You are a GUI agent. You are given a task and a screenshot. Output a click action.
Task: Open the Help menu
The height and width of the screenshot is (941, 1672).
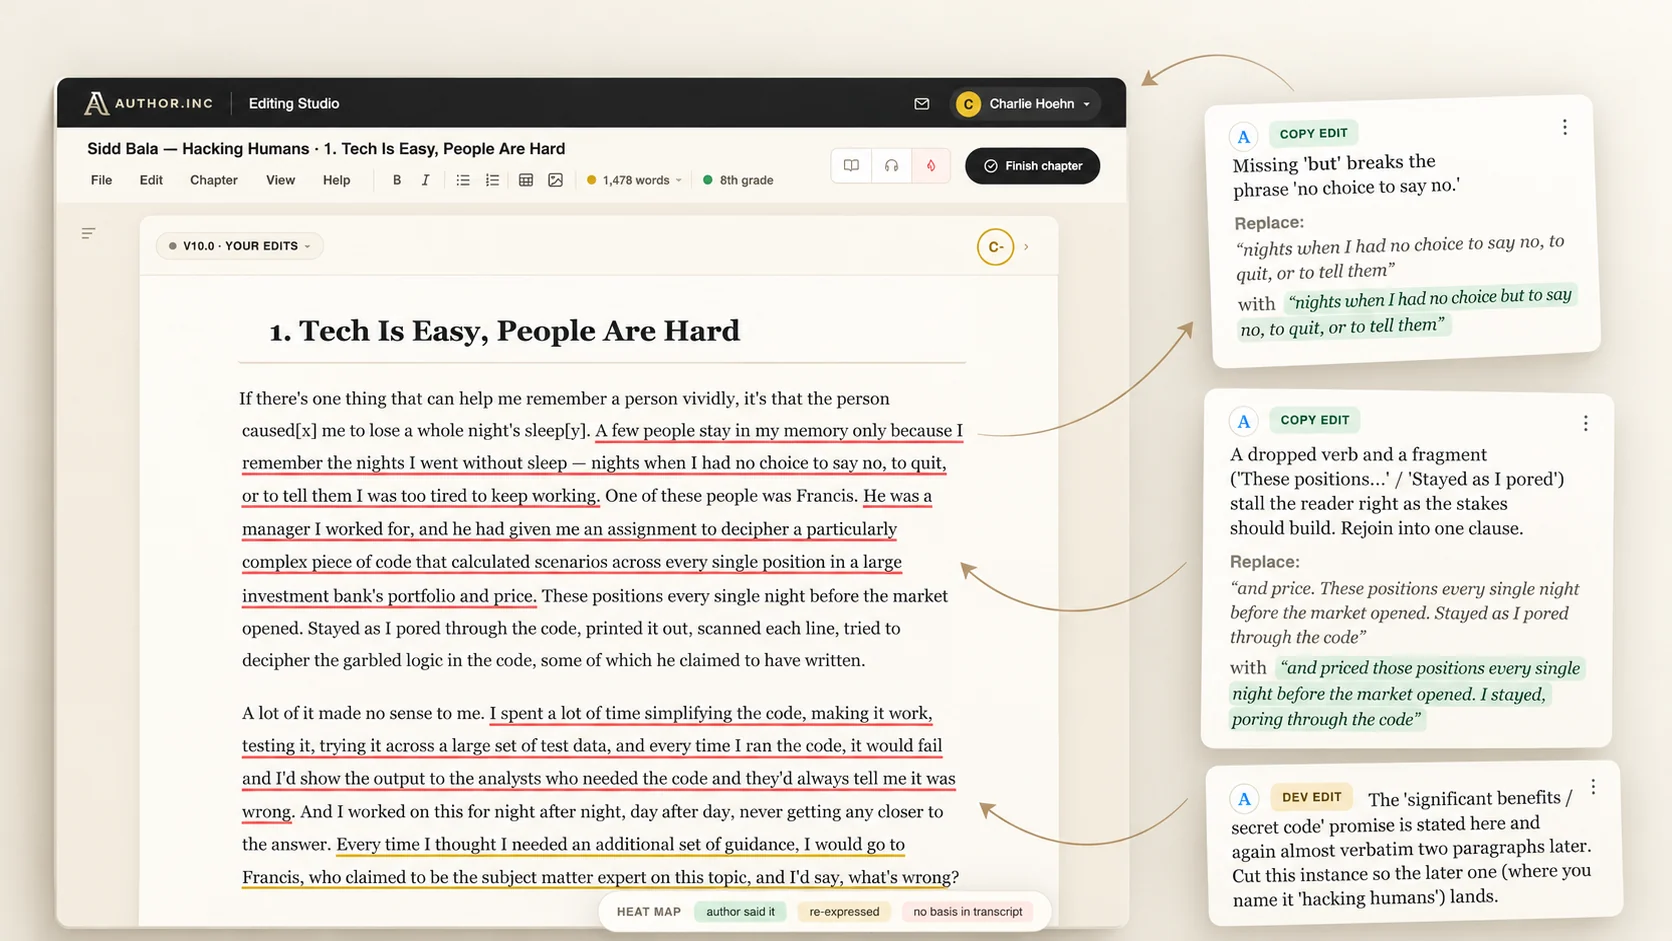pyautogui.click(x=336, y=180)
